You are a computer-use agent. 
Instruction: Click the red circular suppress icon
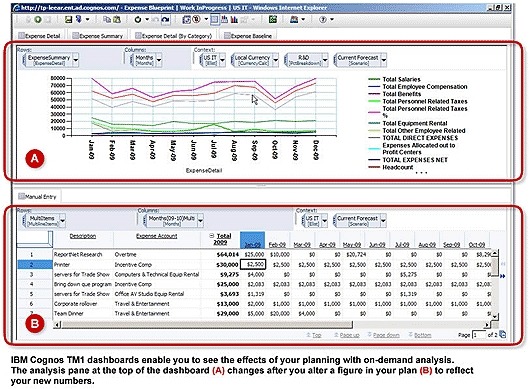tap(196, 20)
